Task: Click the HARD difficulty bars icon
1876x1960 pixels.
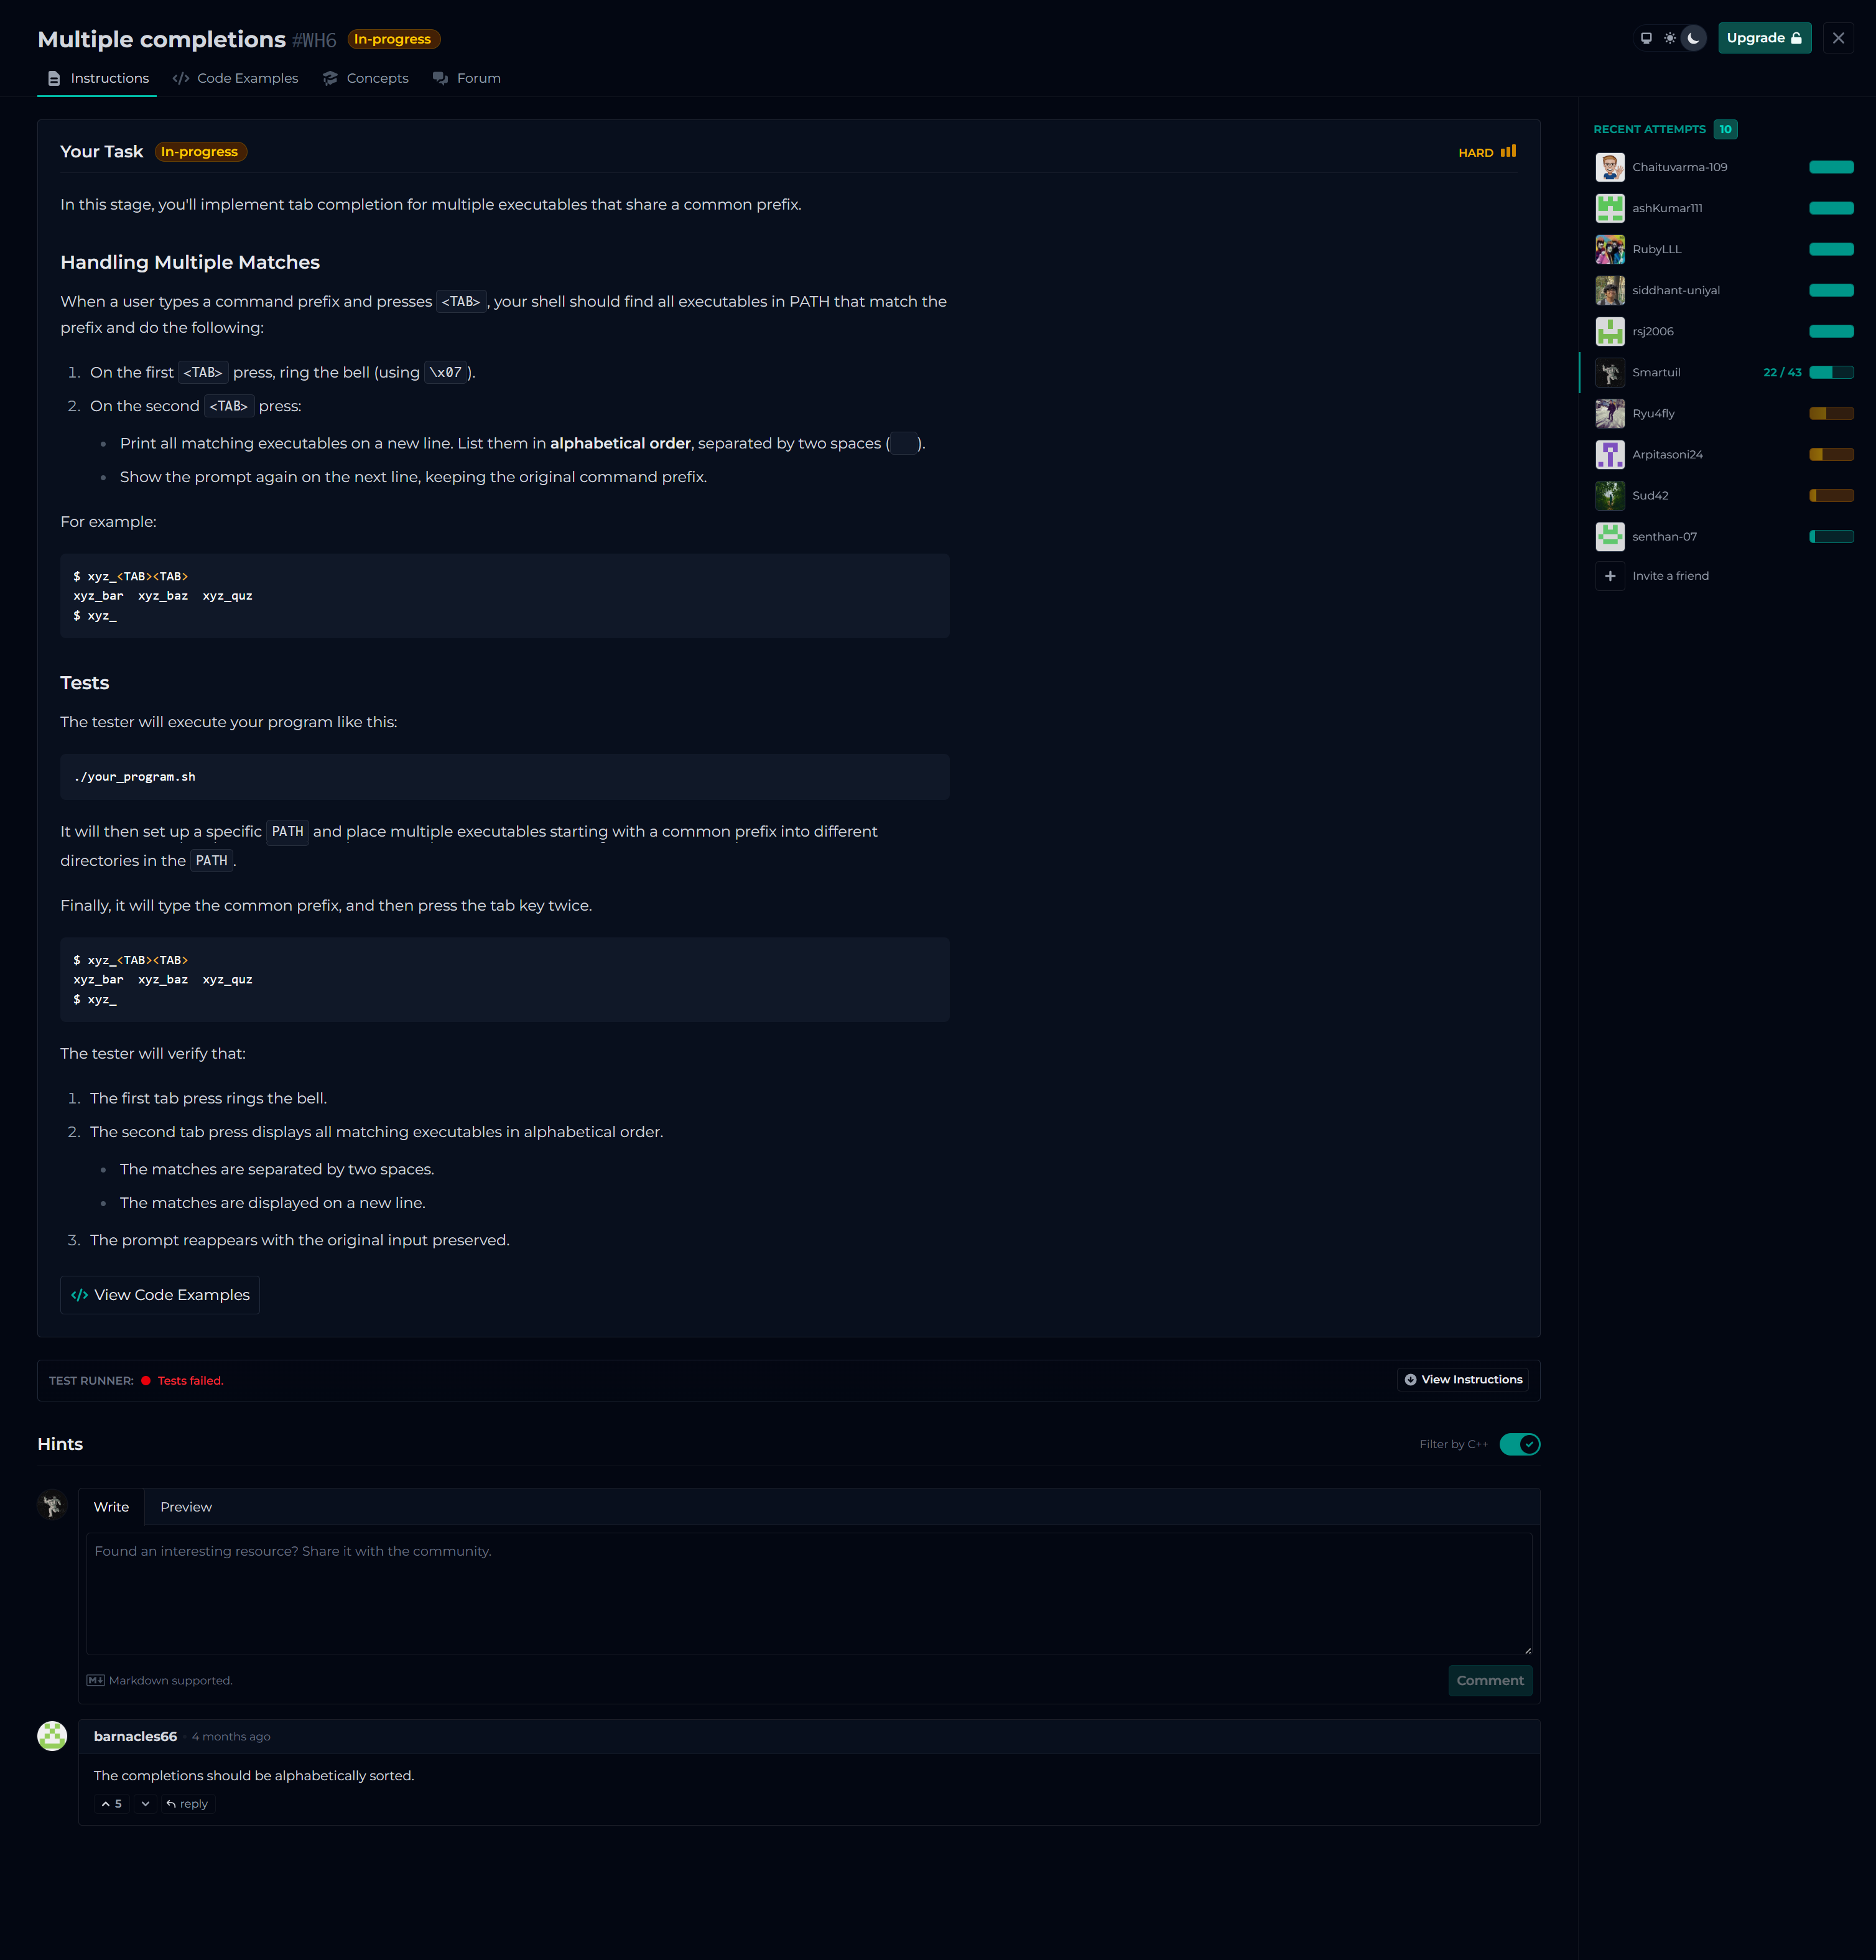Action: (1508, 152)
